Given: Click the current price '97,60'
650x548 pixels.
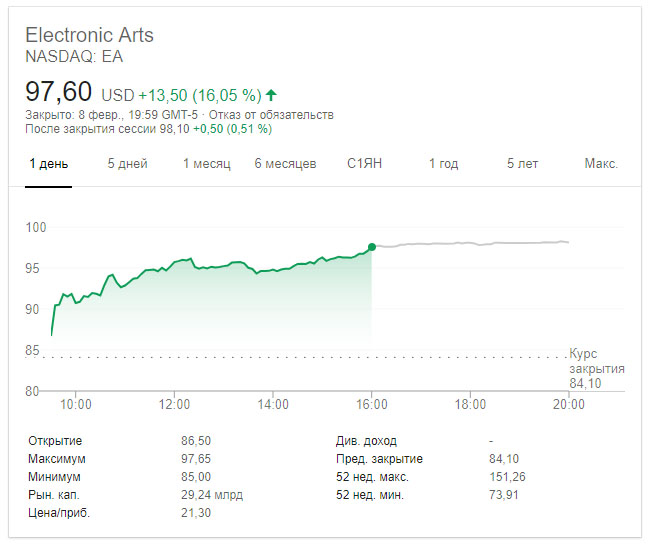Looking at the screenshot, I should click(x=58, y=92).
